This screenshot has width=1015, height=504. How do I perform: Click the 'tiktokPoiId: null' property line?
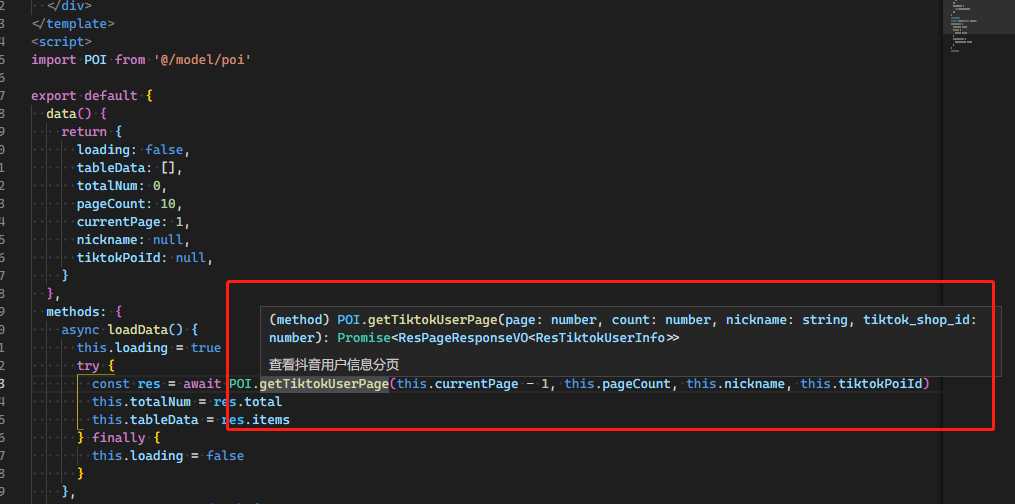pyautogui.click(x=146, y=257)
